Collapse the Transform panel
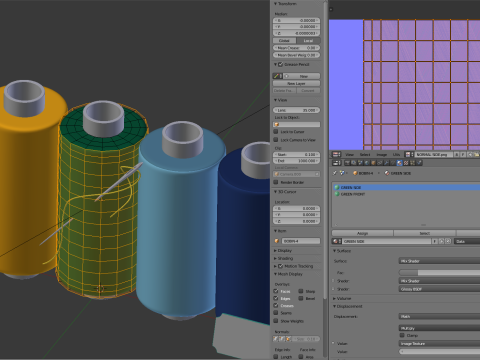The width and height of the screenshot is (480, 360). coord(276,4)
